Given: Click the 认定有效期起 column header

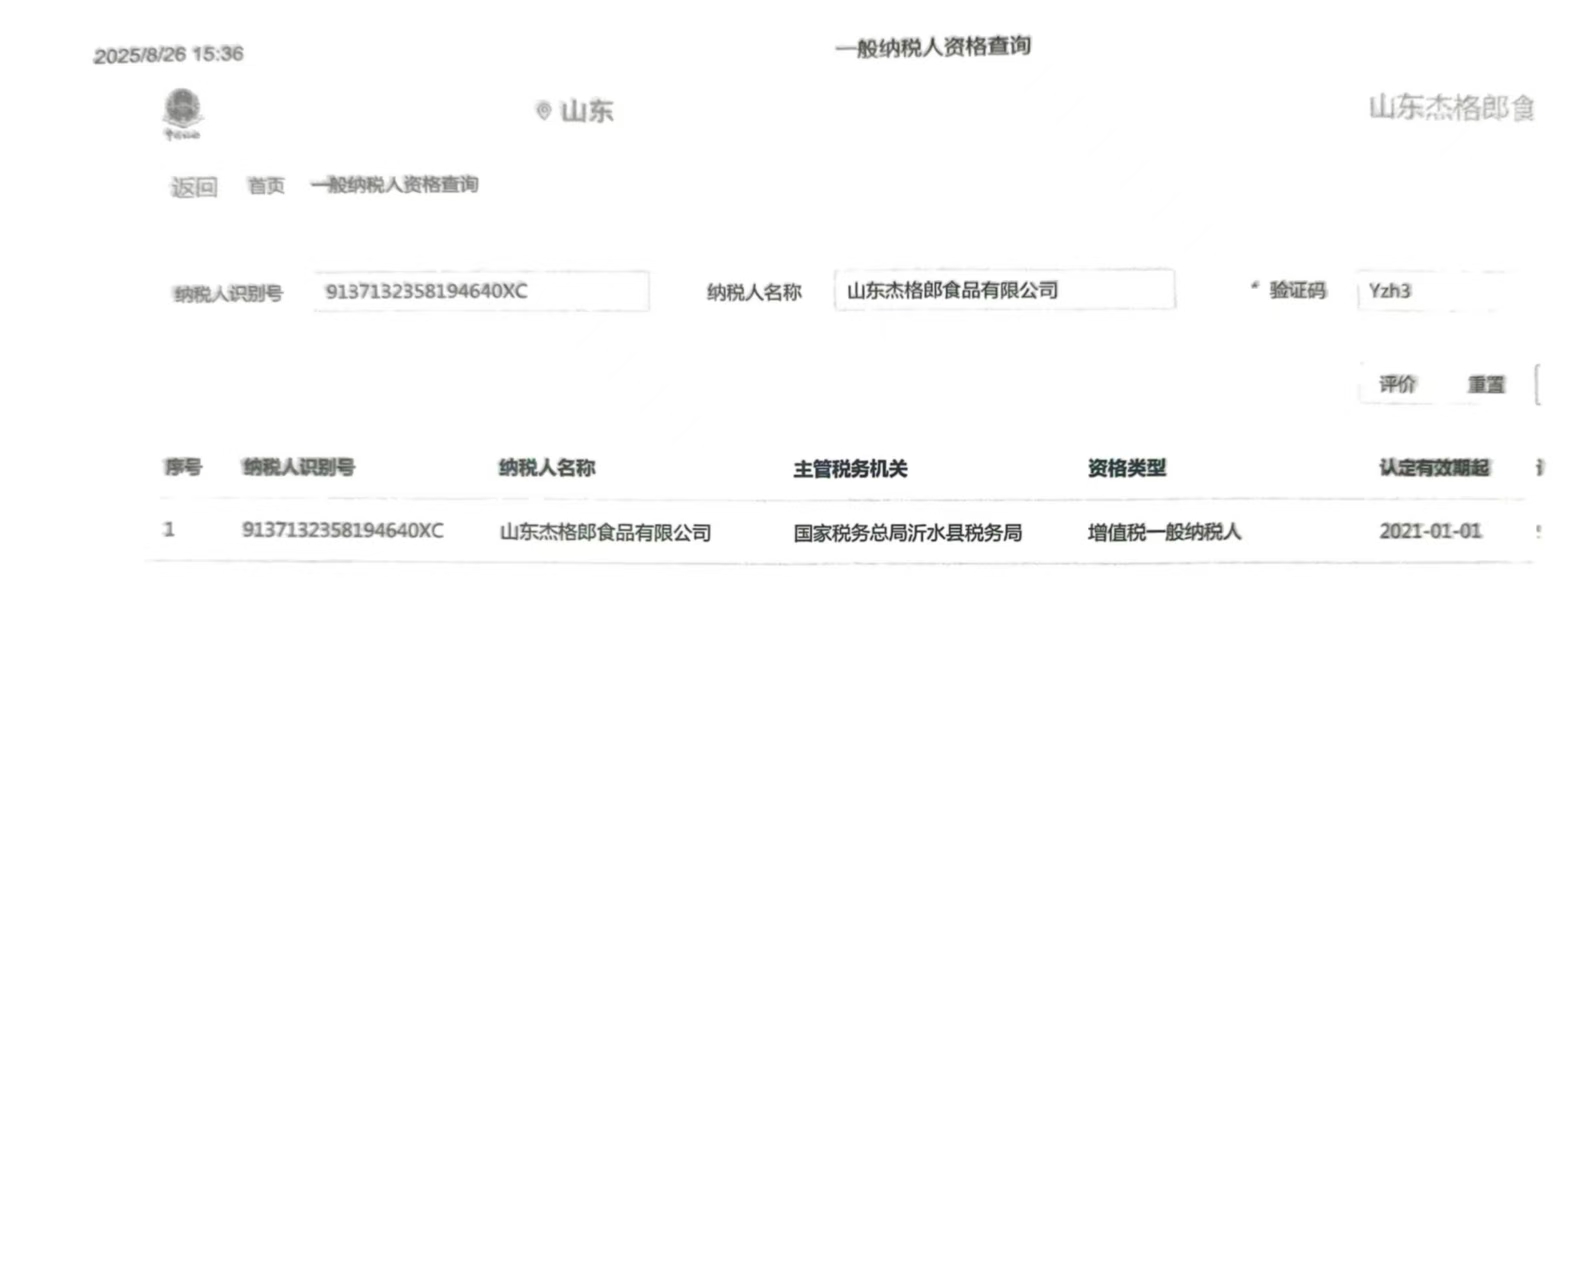Looking at the screenshot, I should tap(1434, 468).
